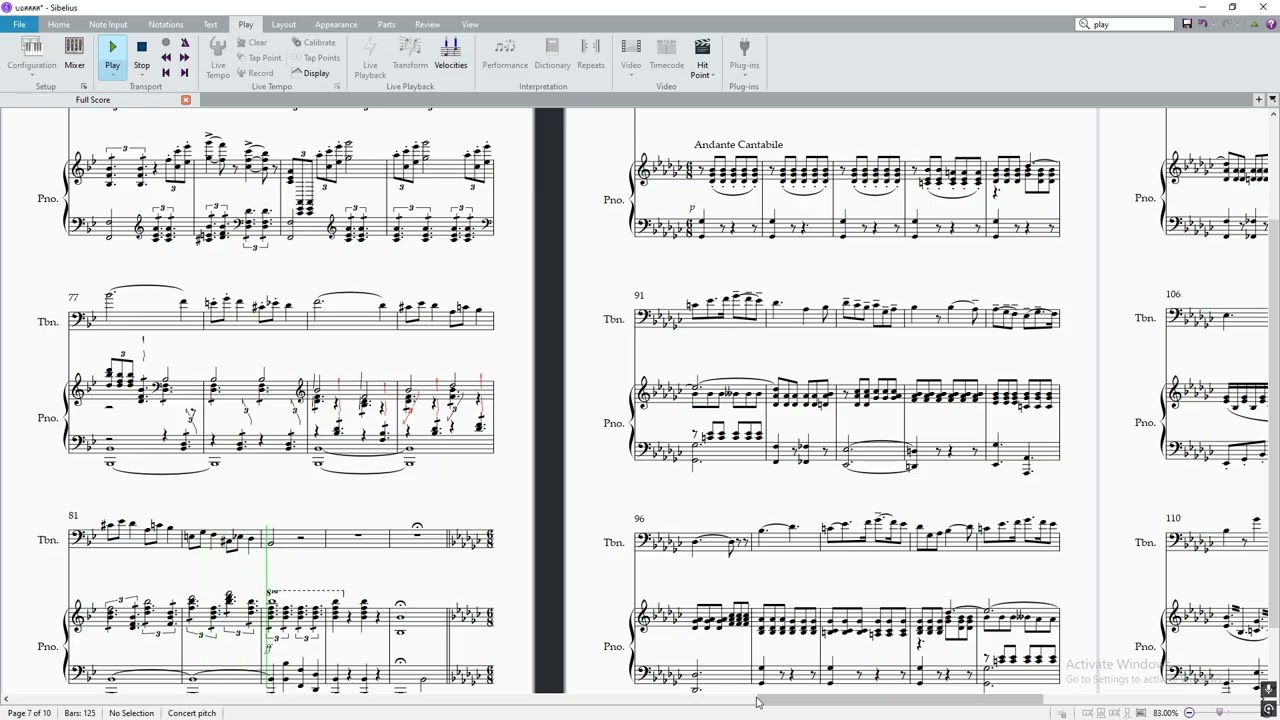The width and height of the screenshot is (1280, 720).
Task: Click the 83.00% zoom value
Action: [1165, 713]
